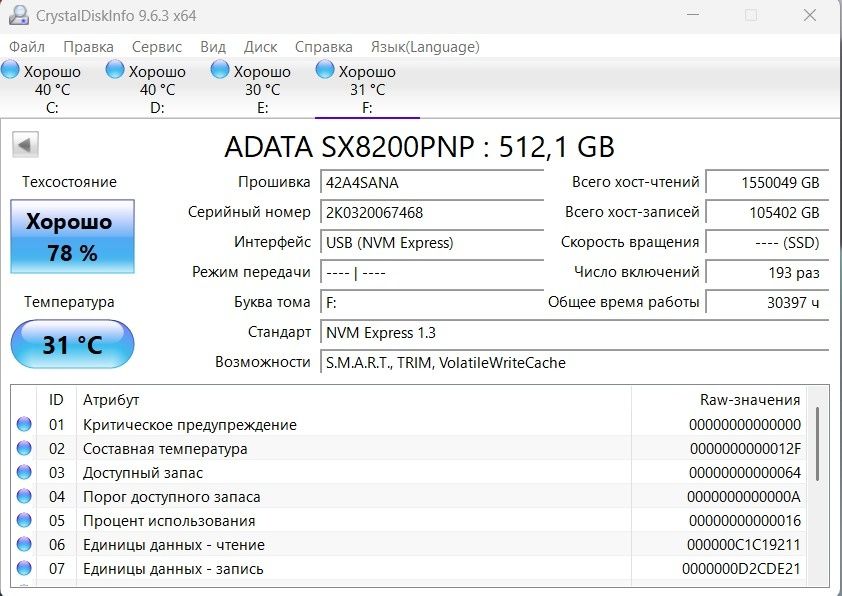Click the standard field NVM Express 1.3

(575, 333)
